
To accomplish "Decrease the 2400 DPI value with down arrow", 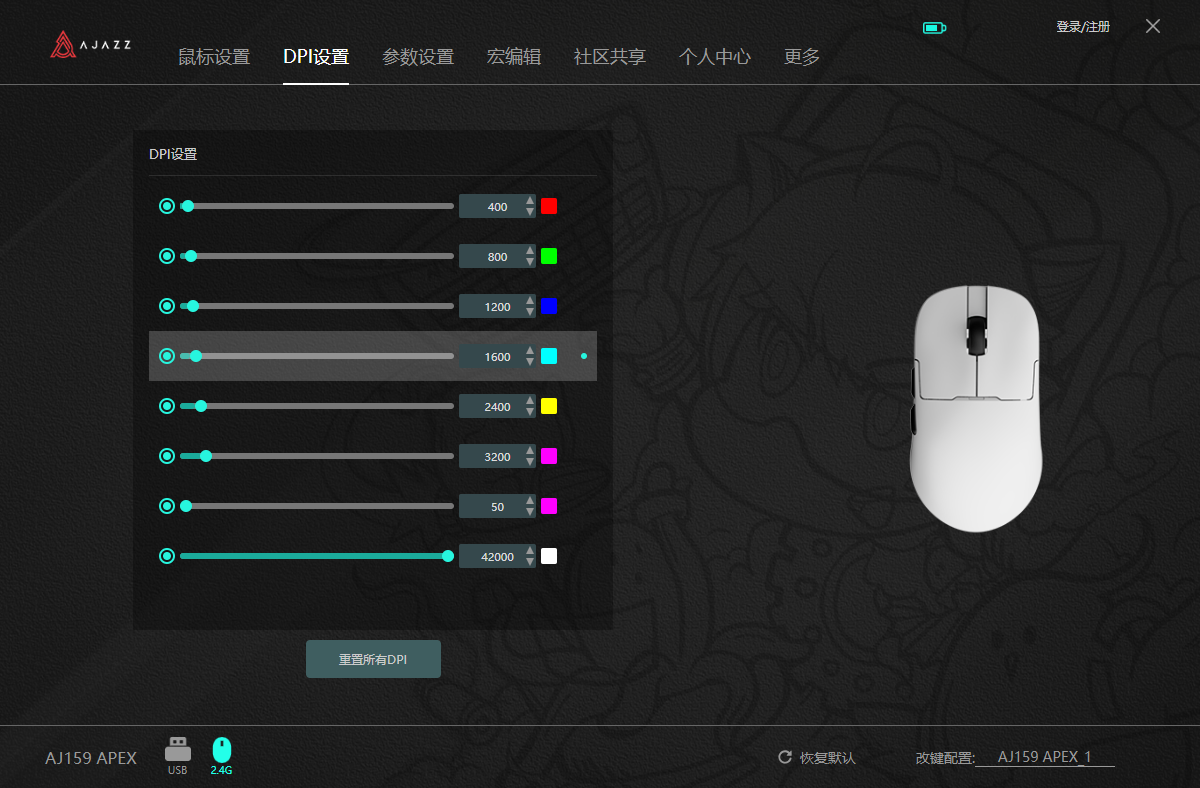I will coord(530,412).
